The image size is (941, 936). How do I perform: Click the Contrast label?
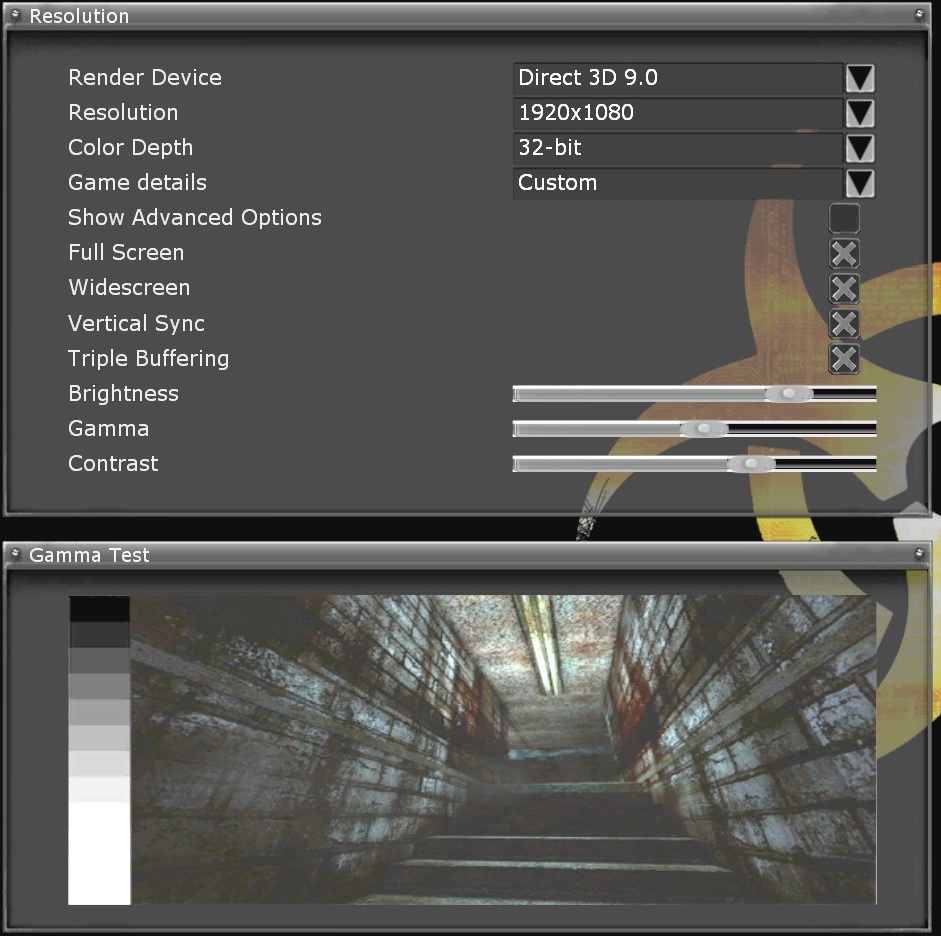tap(113, 463)
